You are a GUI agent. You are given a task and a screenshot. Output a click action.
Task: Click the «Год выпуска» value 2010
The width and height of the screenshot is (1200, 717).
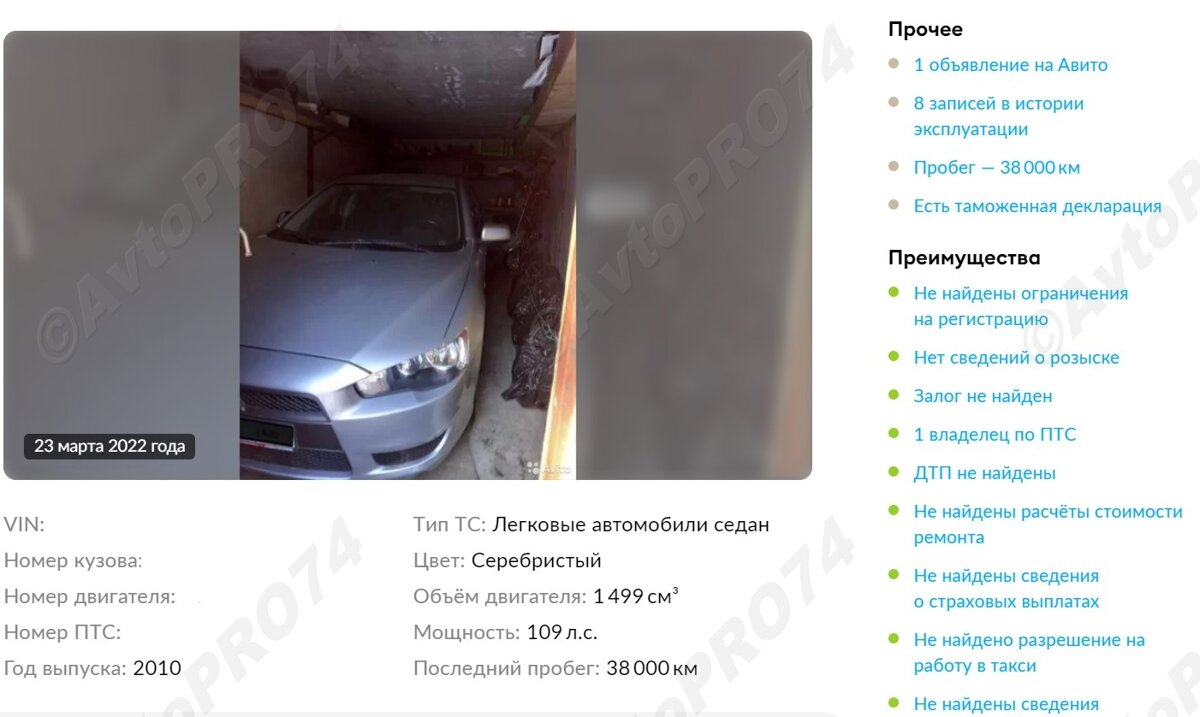(x=157, y=668)
